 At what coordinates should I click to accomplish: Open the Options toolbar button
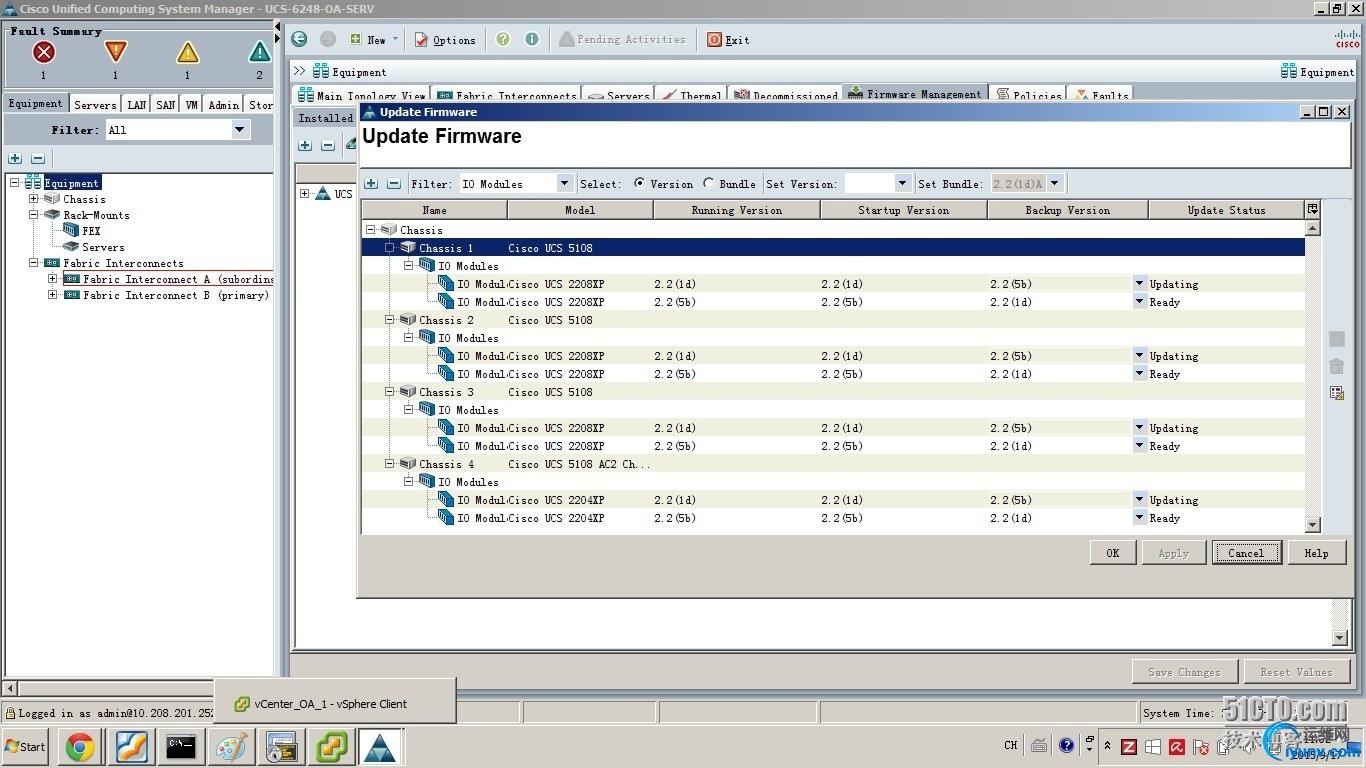[446, 39]
